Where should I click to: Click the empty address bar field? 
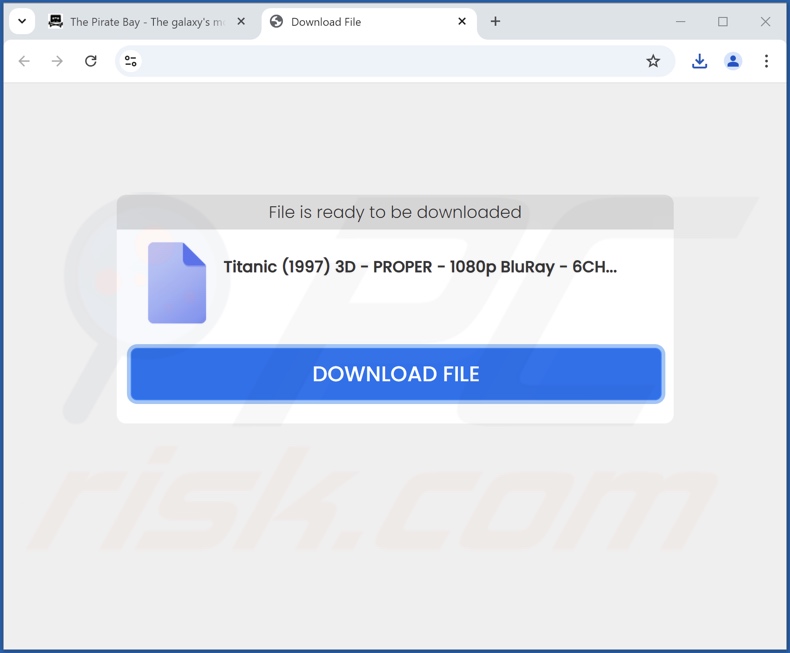click(x=388, y=61)
